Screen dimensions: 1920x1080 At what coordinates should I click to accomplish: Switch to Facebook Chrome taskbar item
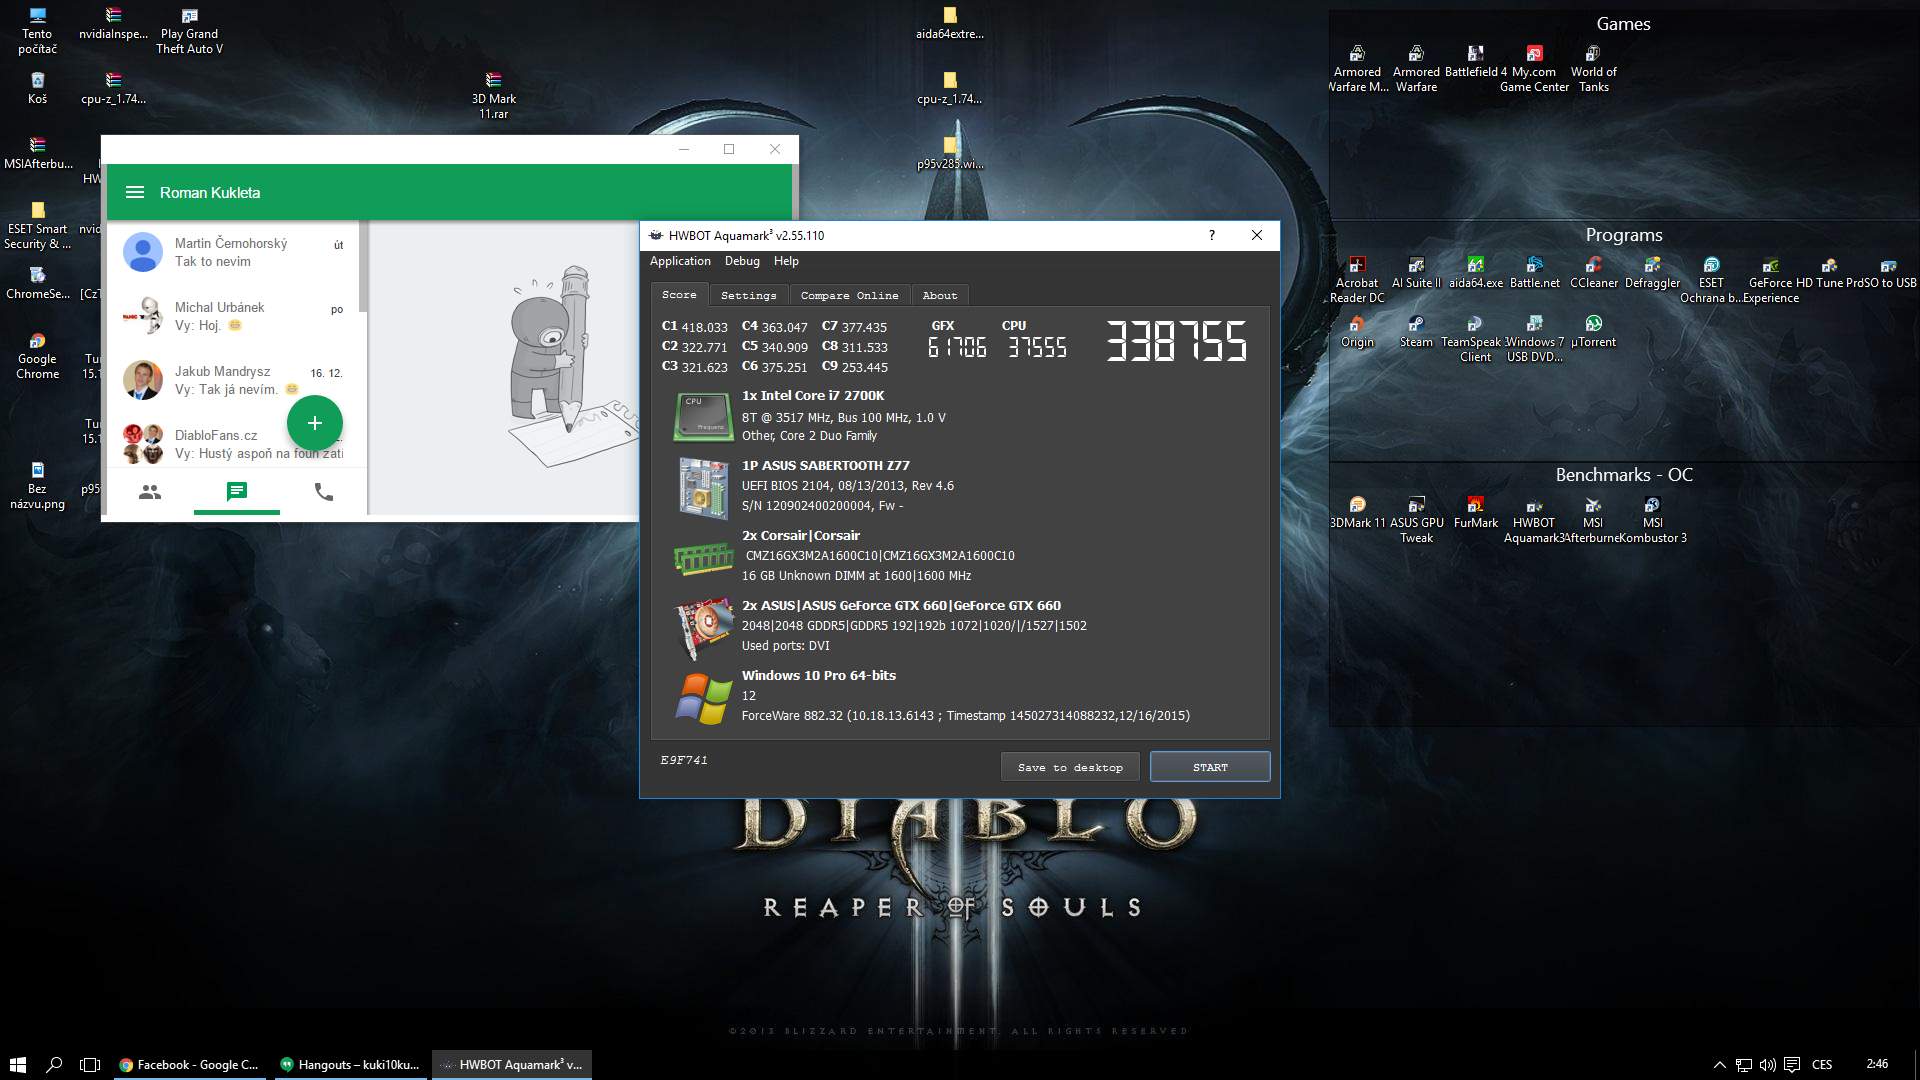[x=189, y=1064]
